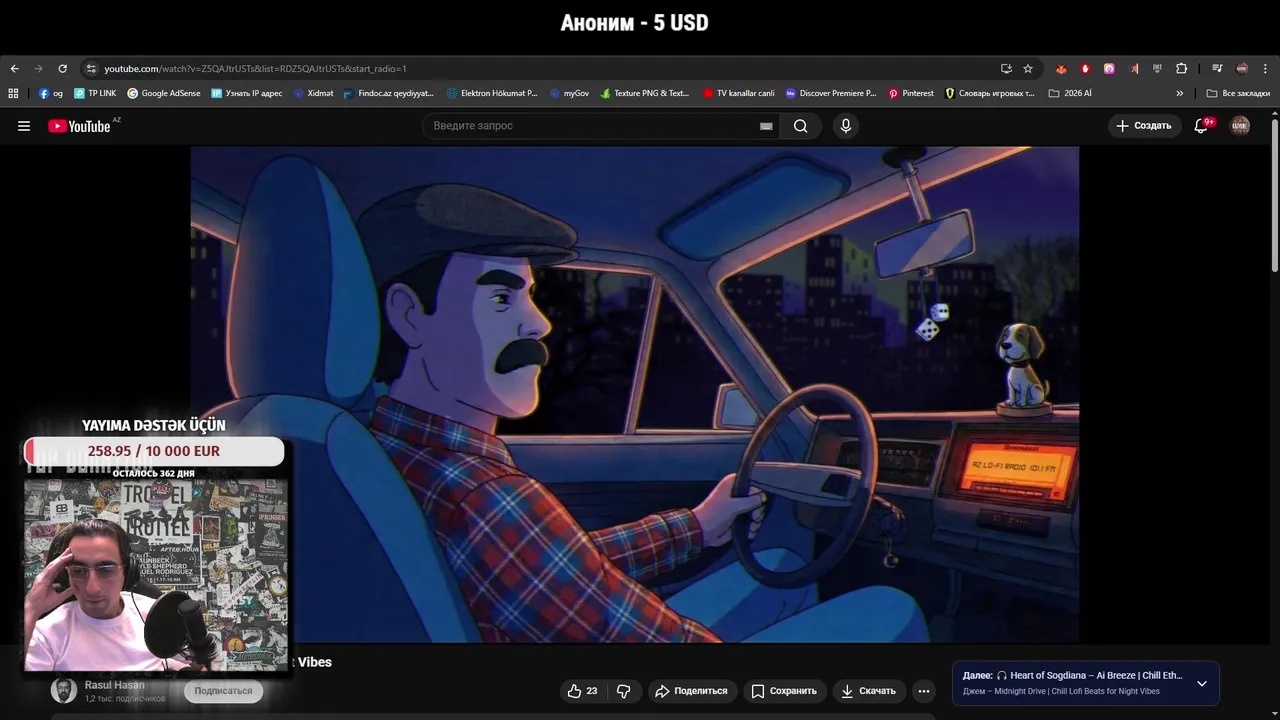Click the Далее: Heart of Sogdiana text
The height and width of the screenshot is (720, 1280).
tap(1072, 676)
